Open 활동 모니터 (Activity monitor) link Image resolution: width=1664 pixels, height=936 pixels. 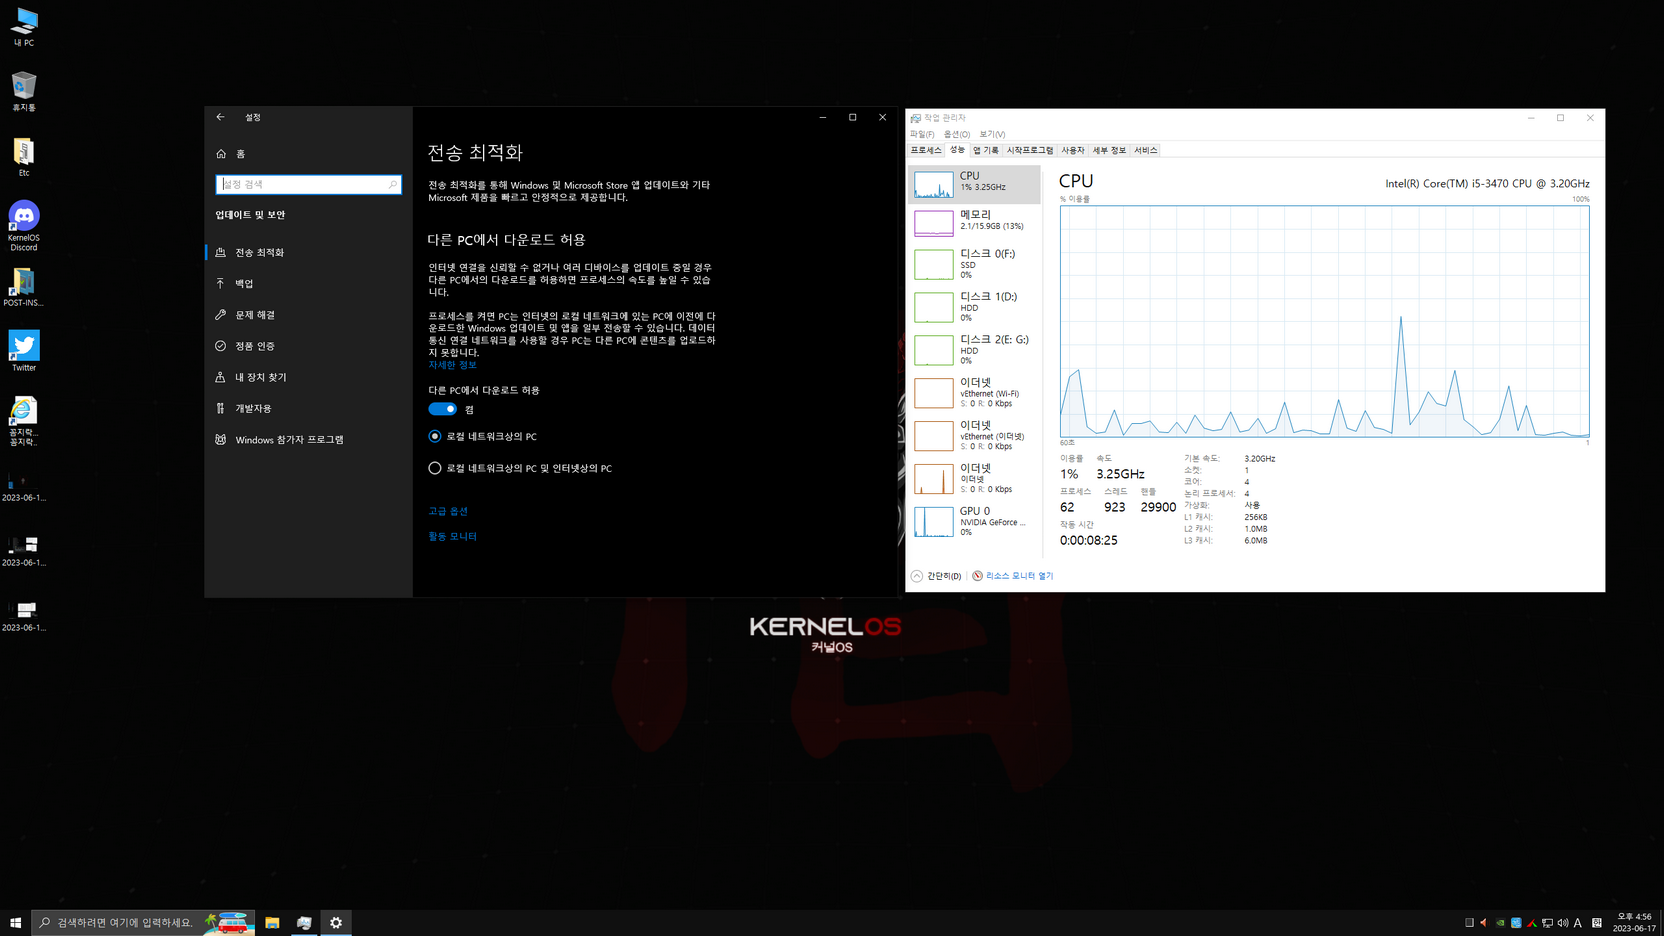point(453,537)
